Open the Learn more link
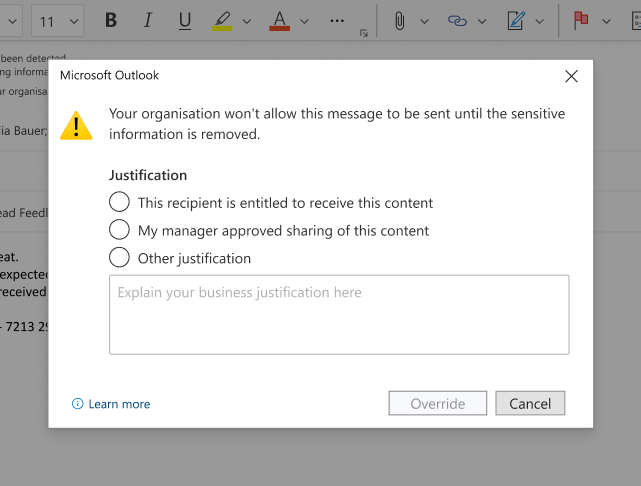Screen dimensions: 641x486 (119, 404)
